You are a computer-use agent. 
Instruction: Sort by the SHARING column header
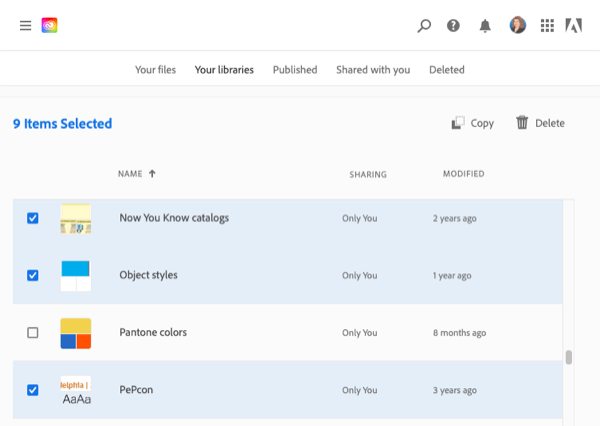pos(368,175)
